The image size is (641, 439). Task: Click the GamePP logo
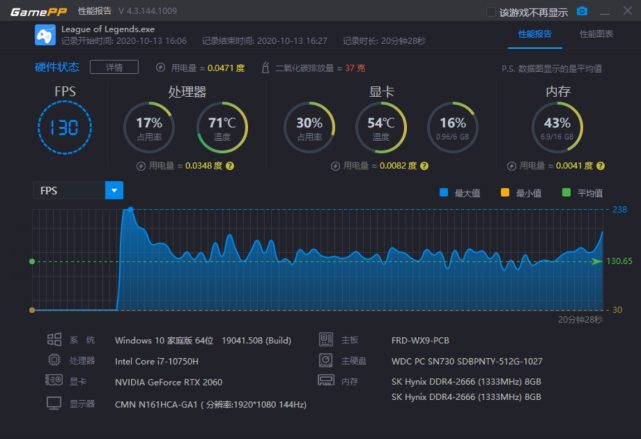point(38,11)
